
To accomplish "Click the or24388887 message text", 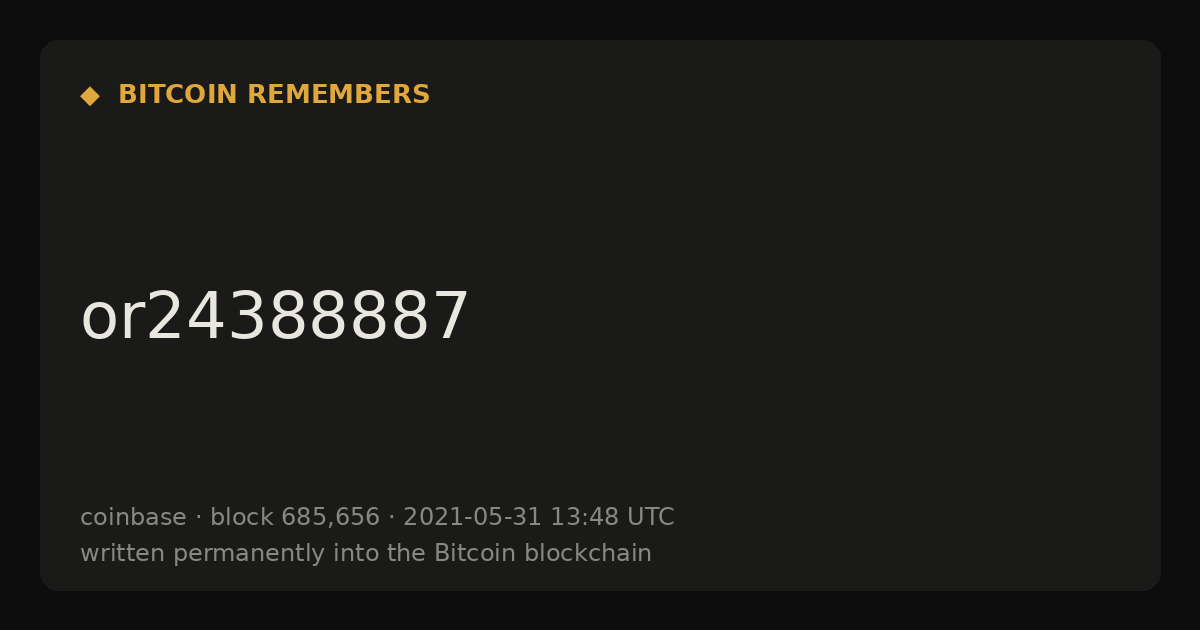I will tap(274, 318).
